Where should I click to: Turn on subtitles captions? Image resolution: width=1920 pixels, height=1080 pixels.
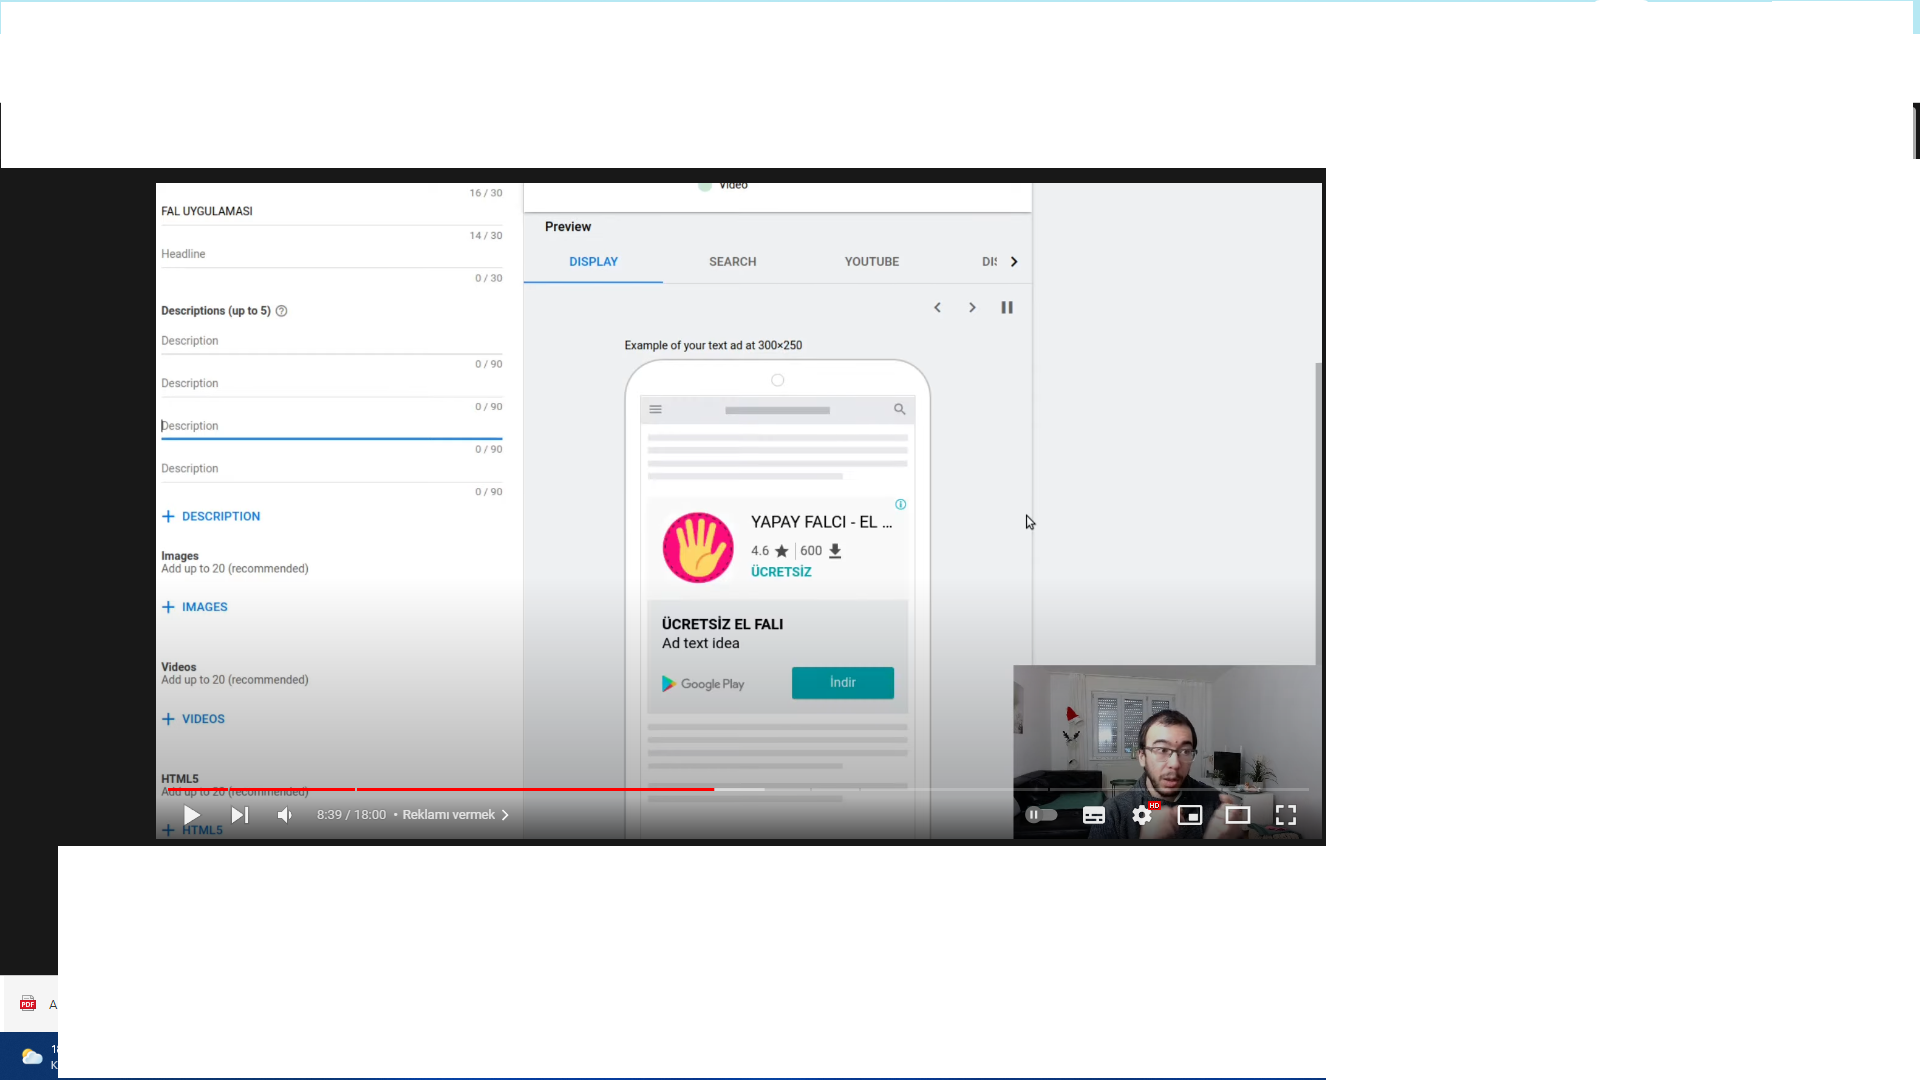click(x=1093, y=815)
